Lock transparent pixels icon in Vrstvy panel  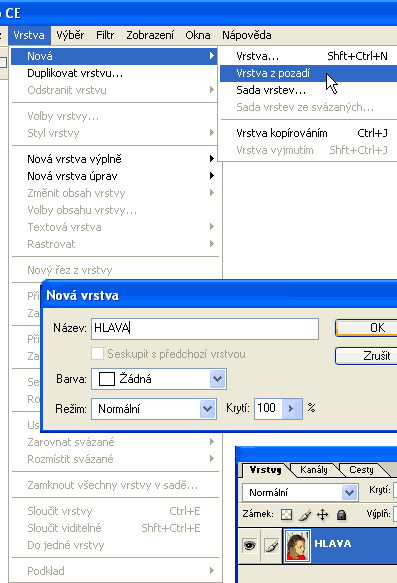[x=286, y=515]
